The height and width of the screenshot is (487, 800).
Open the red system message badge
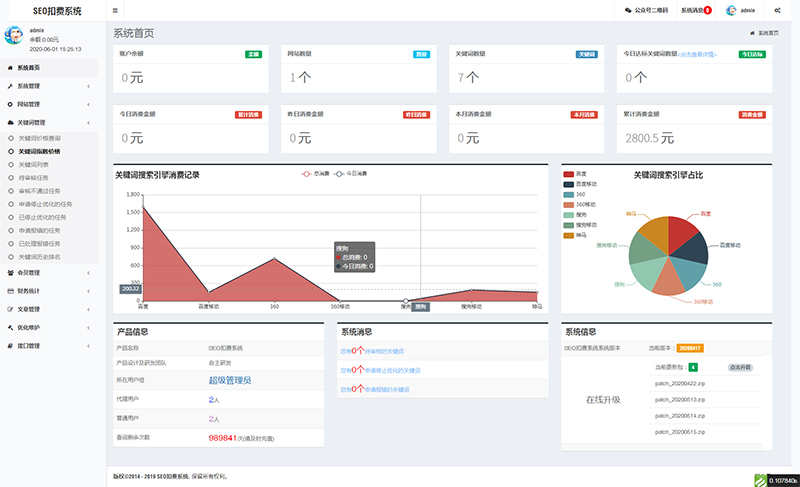tap(708, 10)
